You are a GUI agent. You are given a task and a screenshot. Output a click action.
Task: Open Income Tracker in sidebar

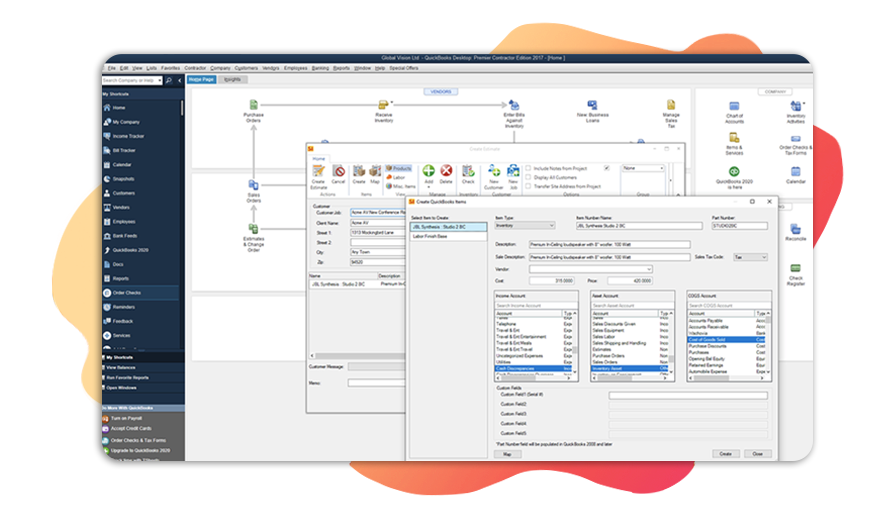pos(128,136)
